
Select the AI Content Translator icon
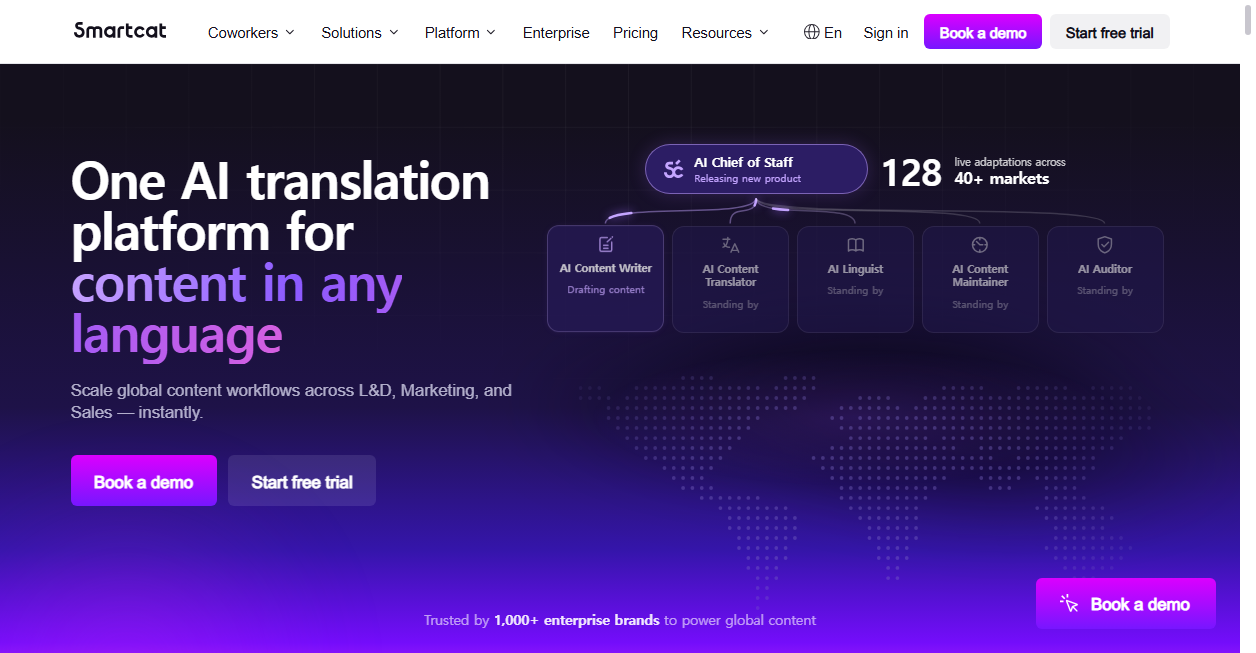coord(730,245)
